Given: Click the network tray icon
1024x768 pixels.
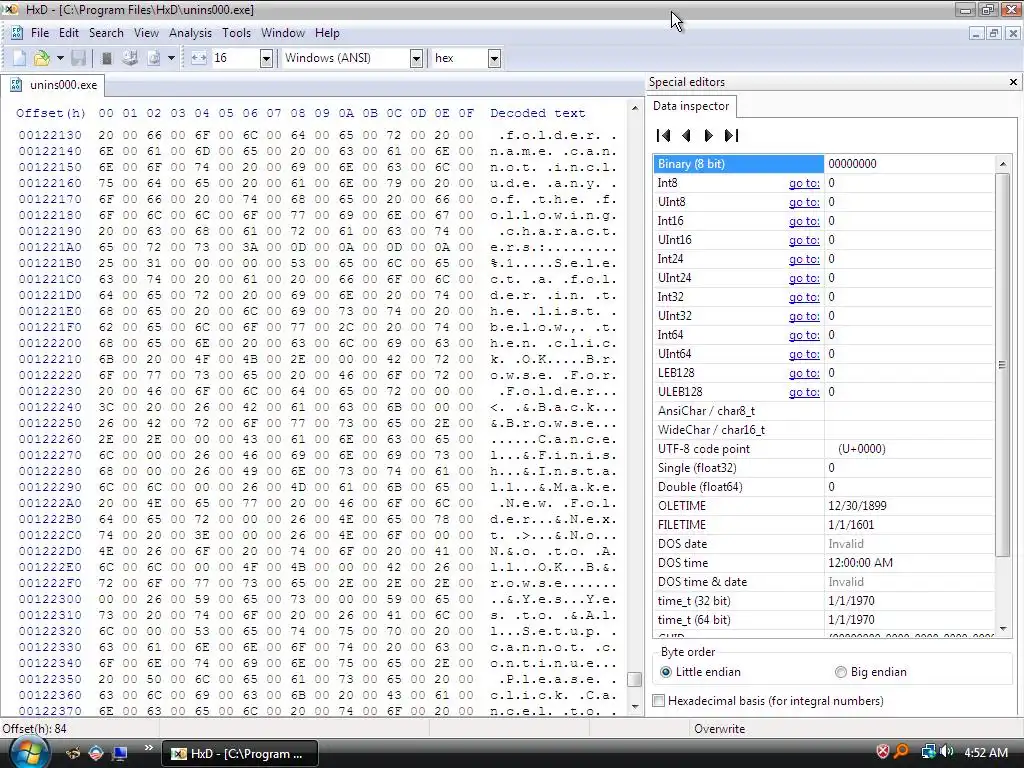Looking at the screenshot, I should (x=928, y=752).
